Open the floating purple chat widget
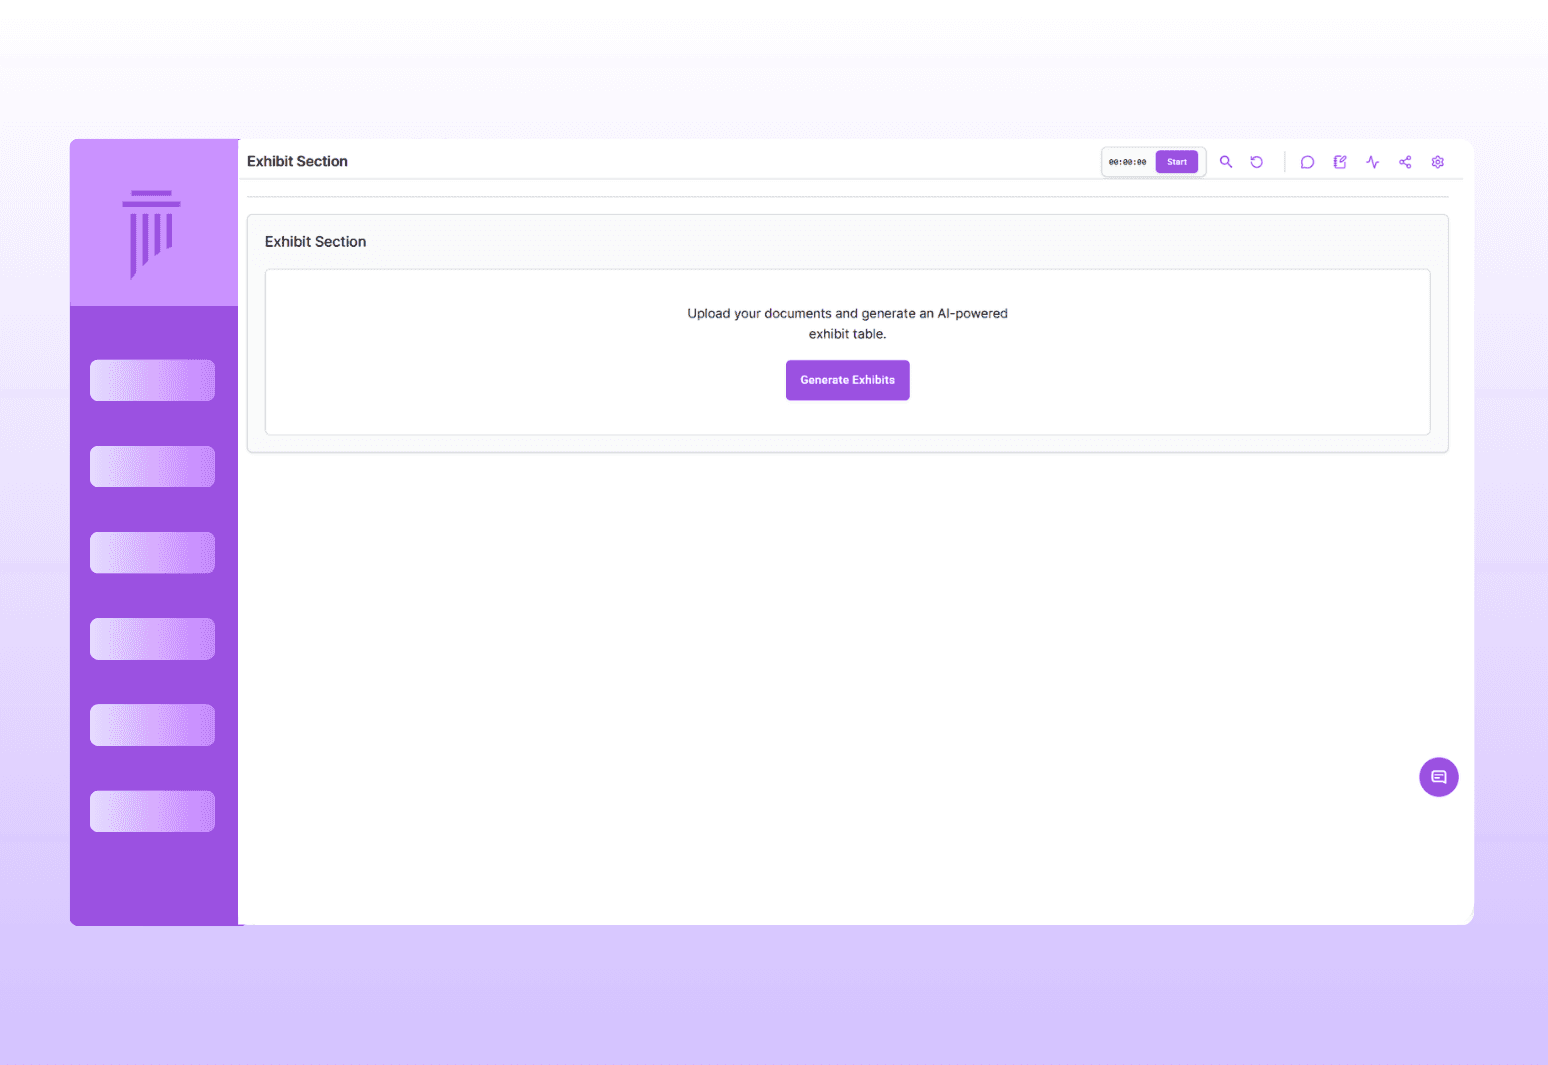Image resolution: width=1548 pixels, height=1065 pixels. [1439, 777]
